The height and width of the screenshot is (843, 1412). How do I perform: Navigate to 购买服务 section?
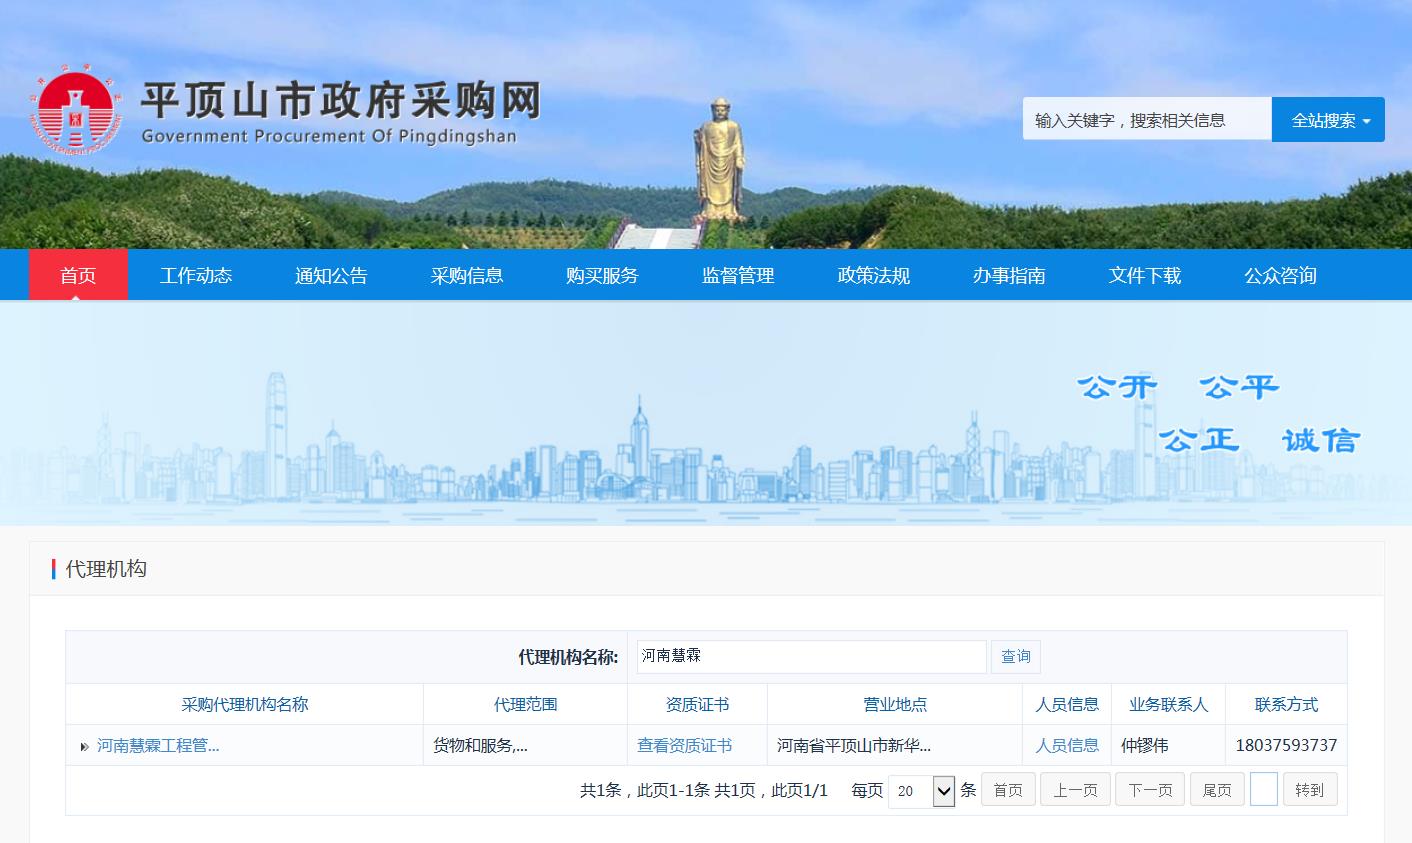point(602,276)
